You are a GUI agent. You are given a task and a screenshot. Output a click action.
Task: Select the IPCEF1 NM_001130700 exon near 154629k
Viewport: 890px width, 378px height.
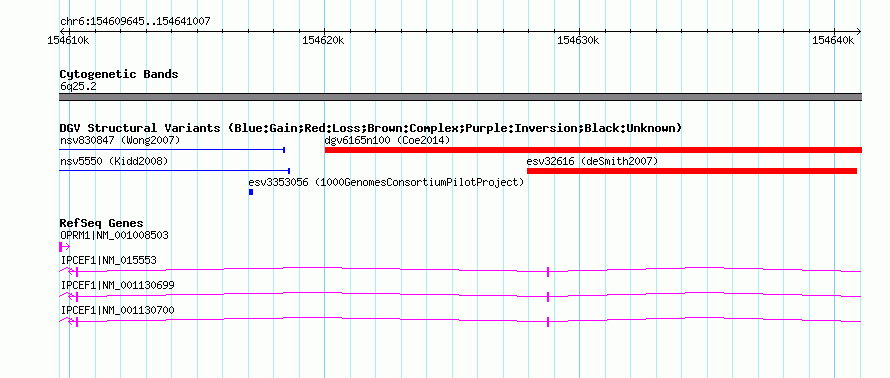click(x=548, y=322)
